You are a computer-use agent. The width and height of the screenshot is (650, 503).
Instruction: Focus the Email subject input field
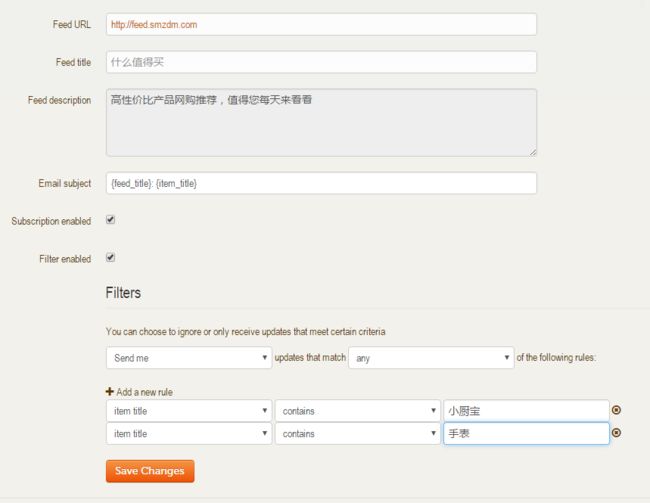[x=321, y=183]
